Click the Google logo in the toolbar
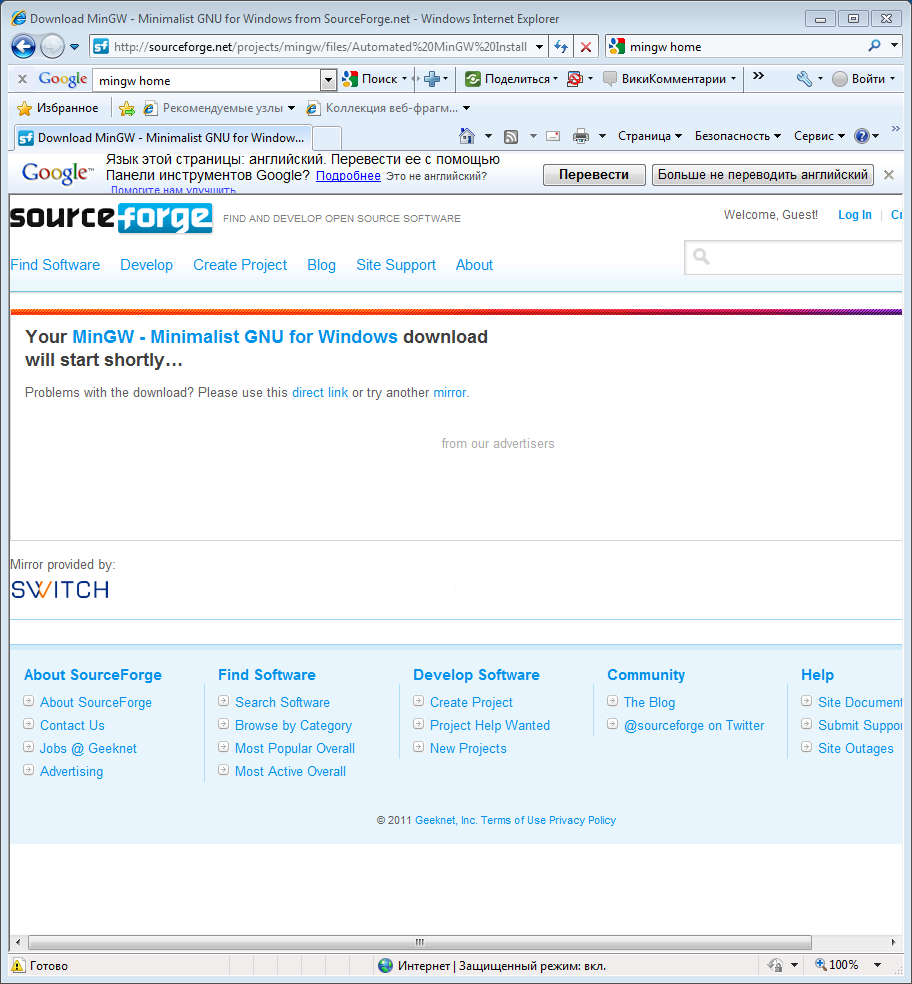Viewport: 912px width, 984px height. tap(63, 79)
